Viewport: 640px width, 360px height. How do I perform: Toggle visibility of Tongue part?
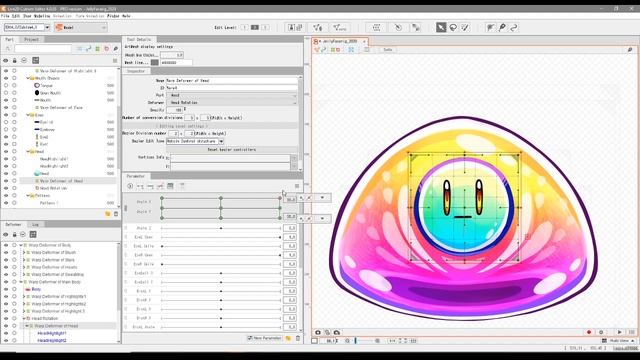6,85
